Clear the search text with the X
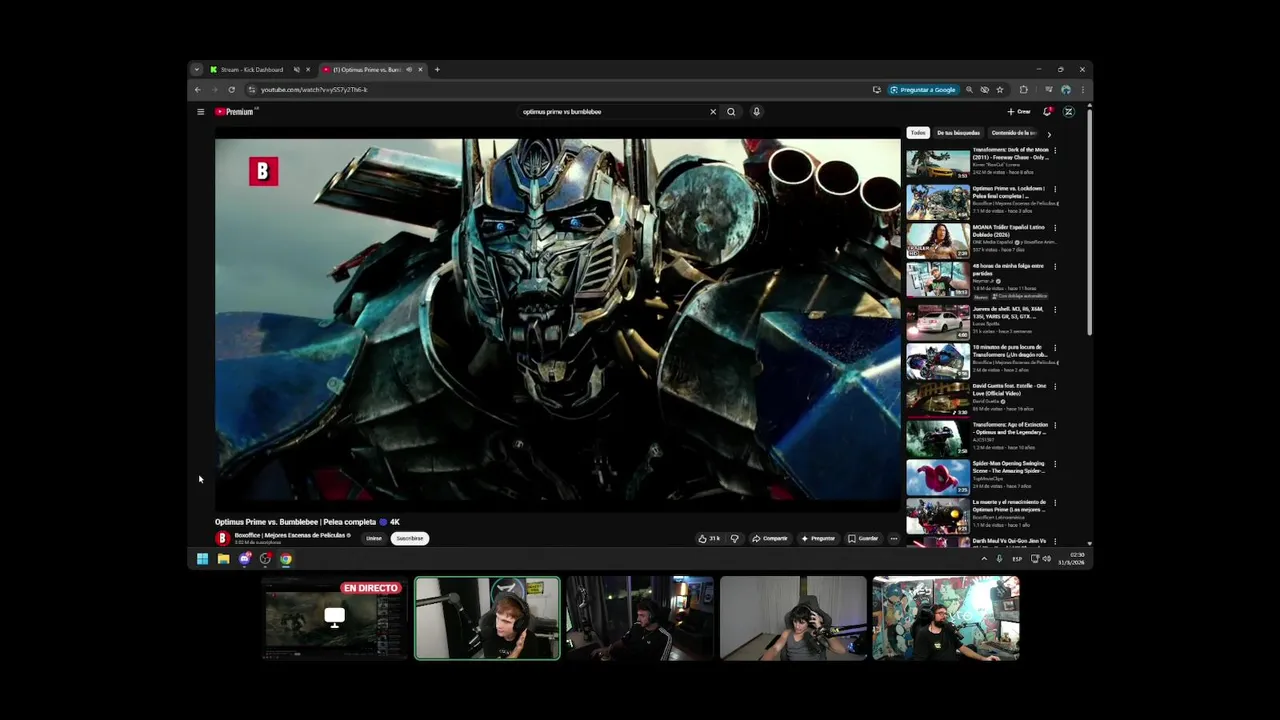This screenshot has width=1280, height=720. point(713,112)
